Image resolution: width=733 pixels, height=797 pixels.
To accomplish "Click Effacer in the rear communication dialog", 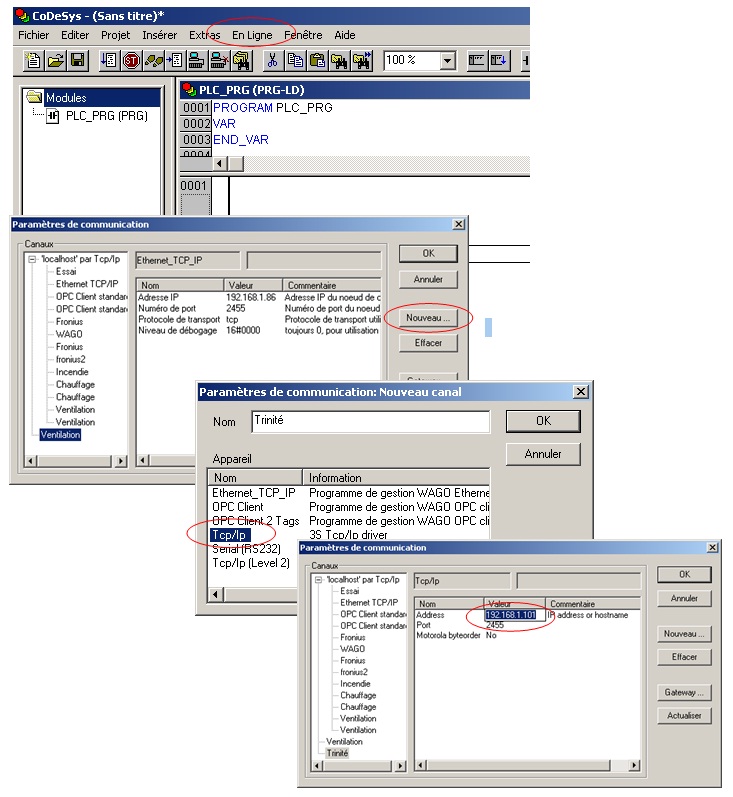I will [428, 343].
